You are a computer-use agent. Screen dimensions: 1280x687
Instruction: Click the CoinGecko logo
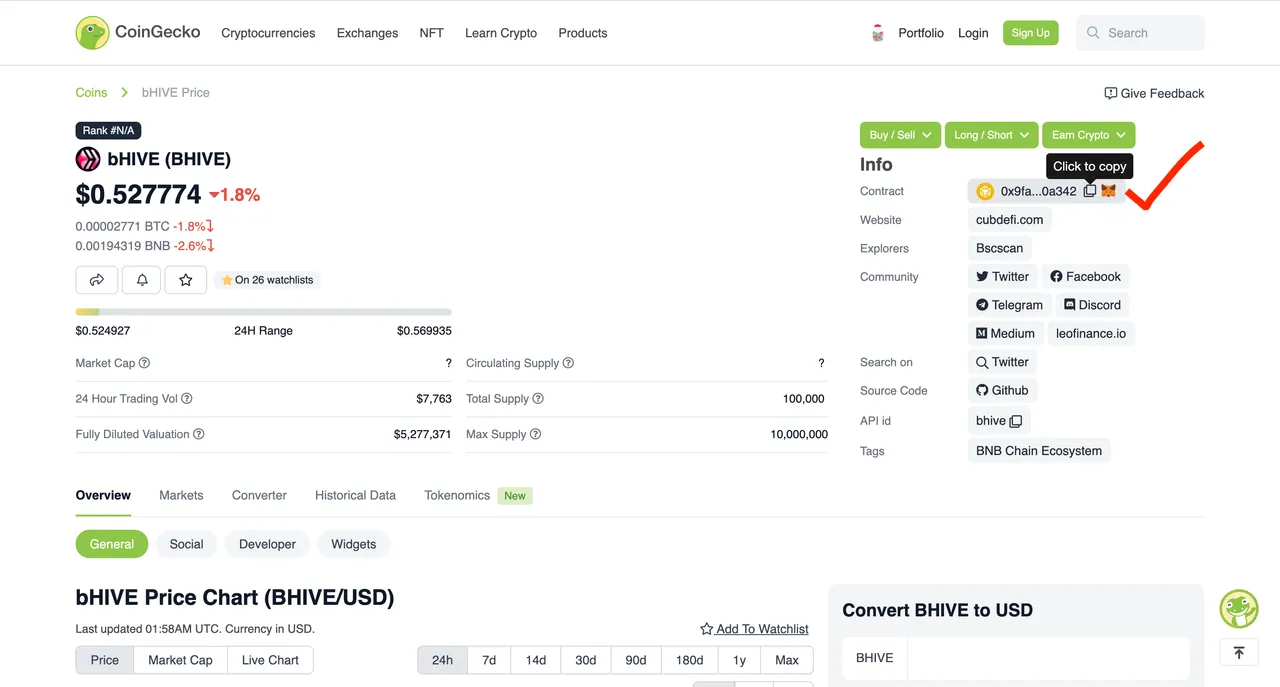click(139, 33)
